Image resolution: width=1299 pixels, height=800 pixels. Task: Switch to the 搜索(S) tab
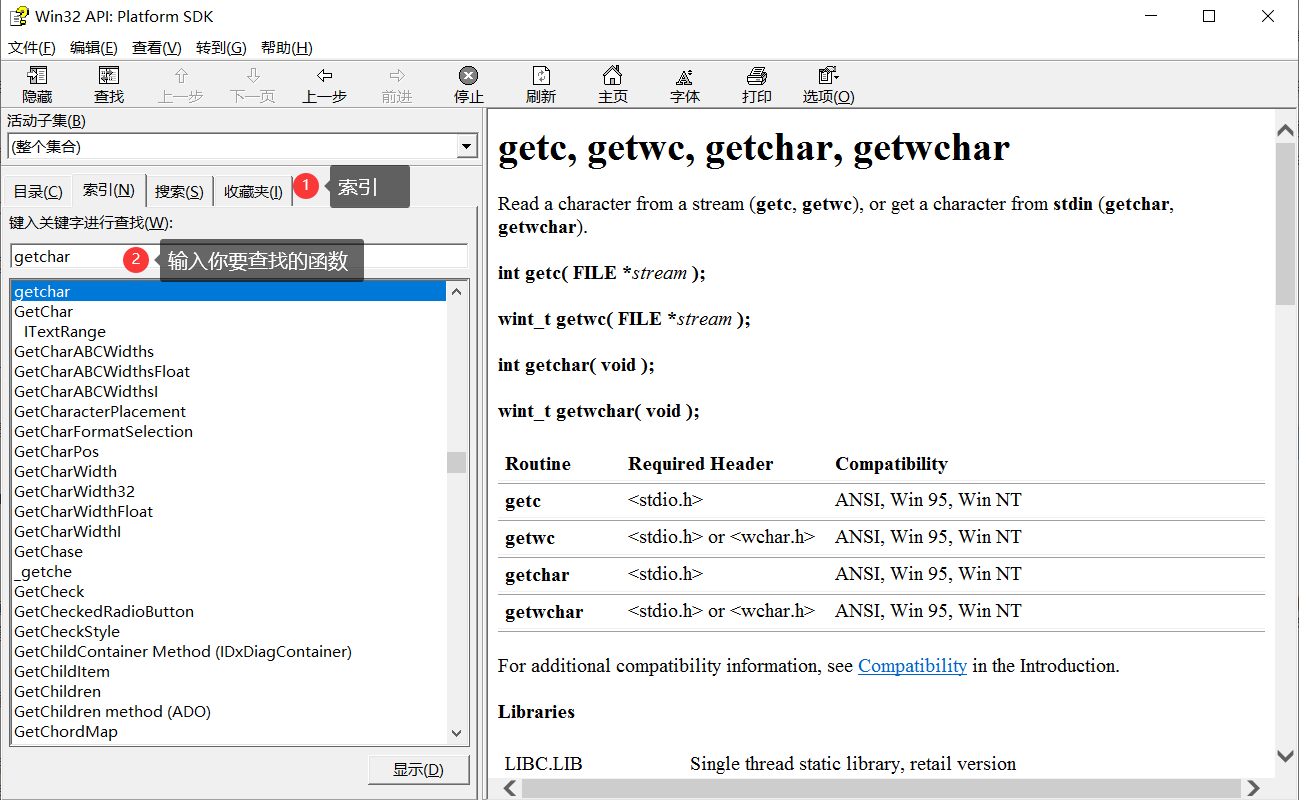180,192
